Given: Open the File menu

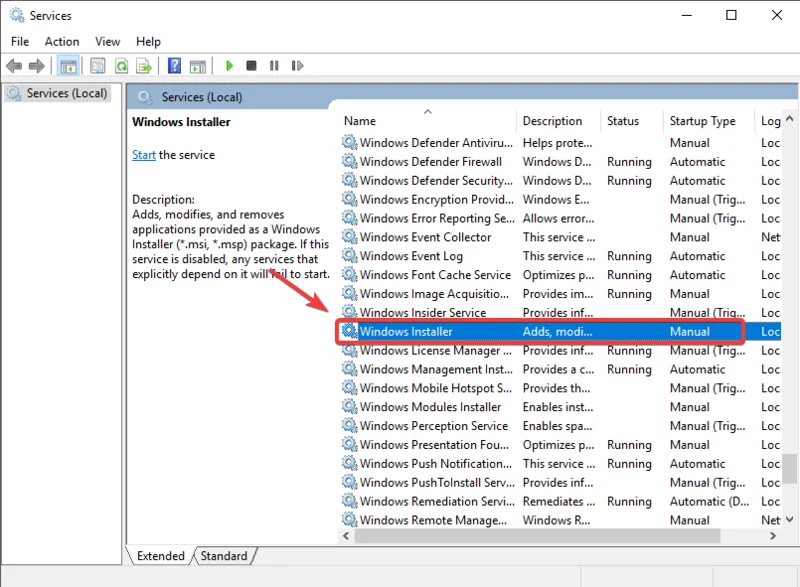Looking at the screenshot, I should pyautogui.click(x=20, y=41).
